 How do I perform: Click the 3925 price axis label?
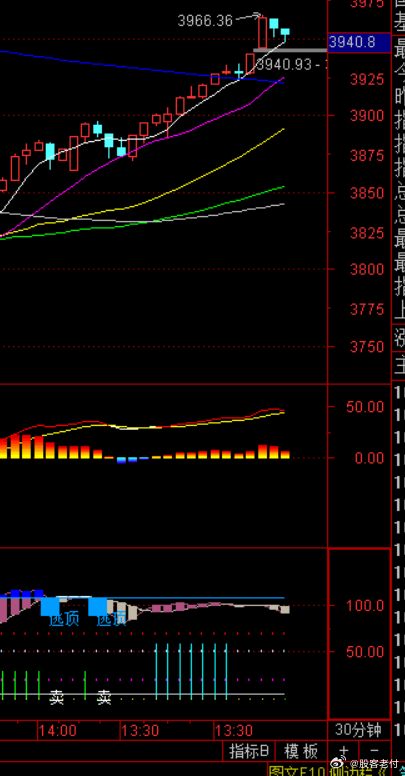coord(367,79)
